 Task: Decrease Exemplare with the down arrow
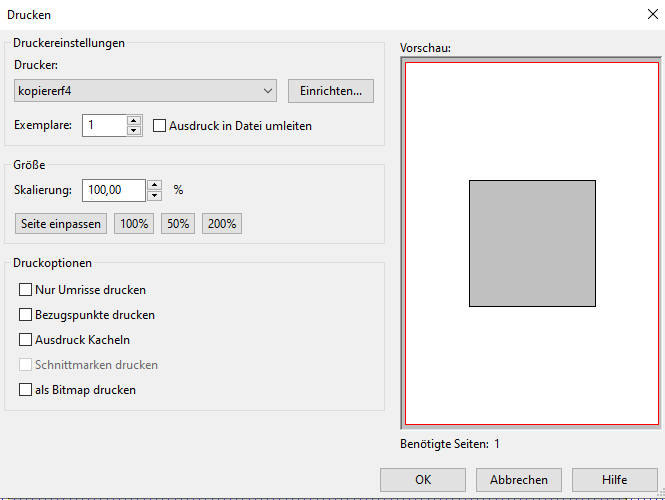(x=134, y=131)
